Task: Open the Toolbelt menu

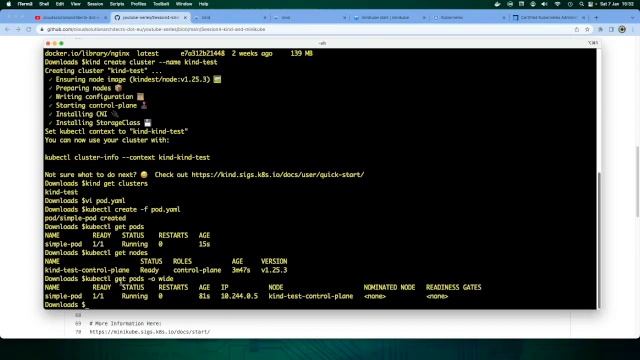Action: coord(161,4)
